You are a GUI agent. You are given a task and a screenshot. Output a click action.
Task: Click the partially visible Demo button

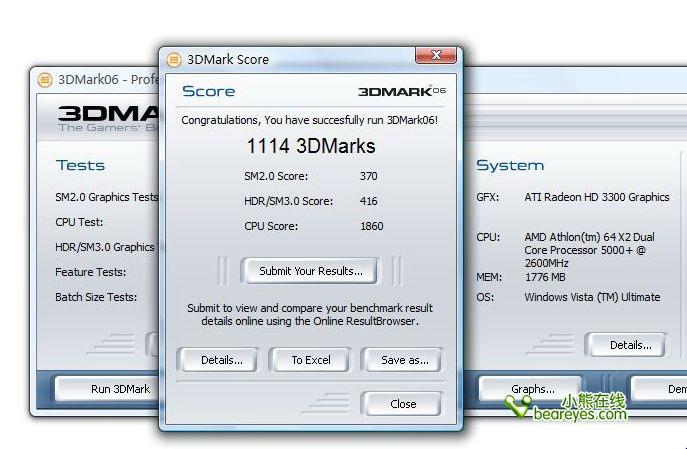coord(670,389)
